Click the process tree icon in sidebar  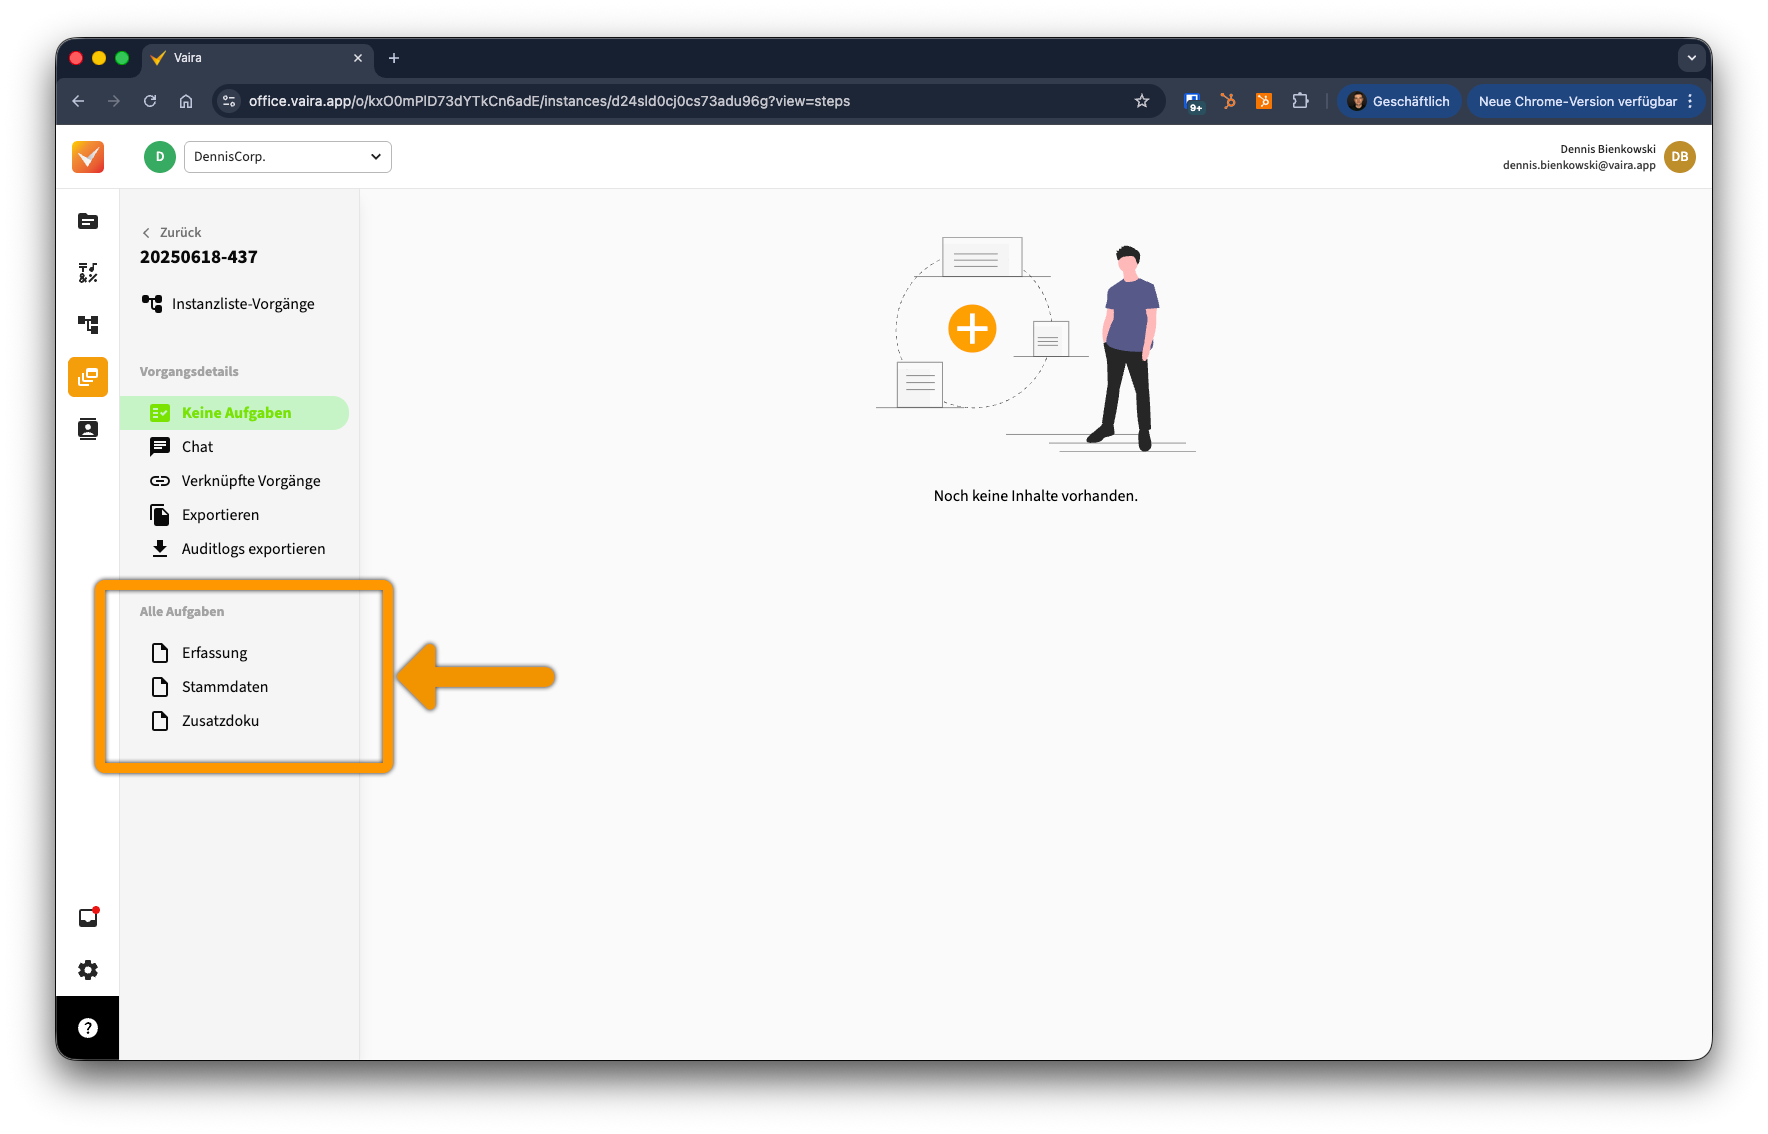88,325
